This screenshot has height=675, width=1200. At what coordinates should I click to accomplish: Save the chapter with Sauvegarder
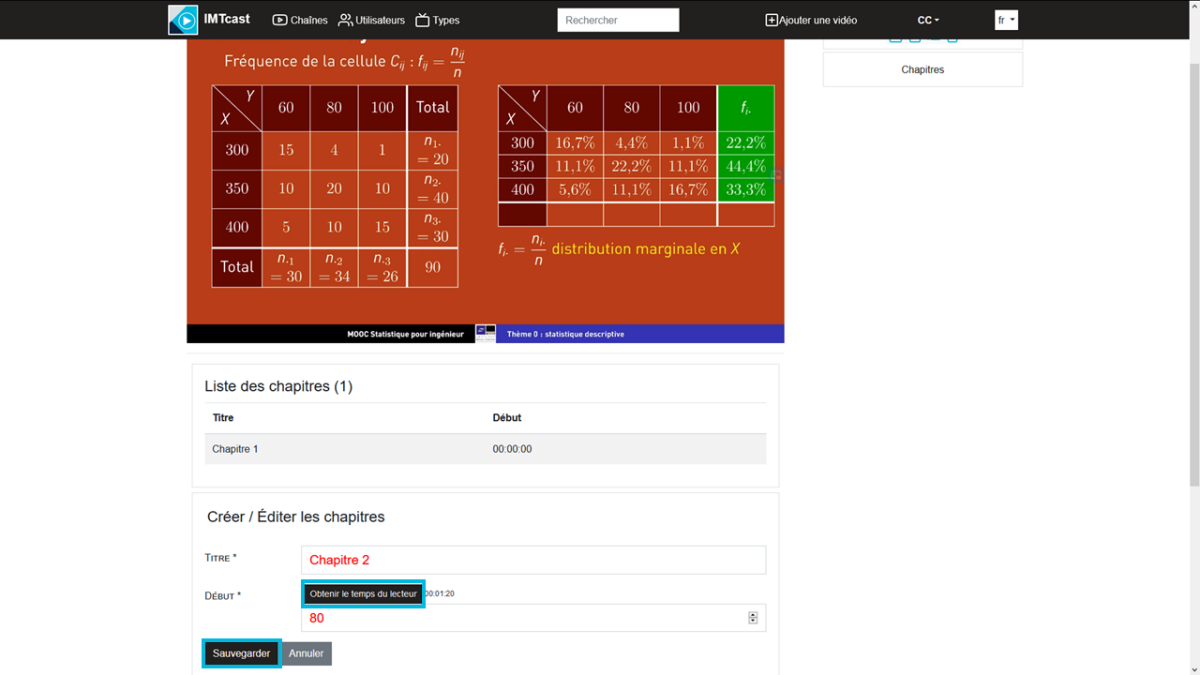point(241,654)
